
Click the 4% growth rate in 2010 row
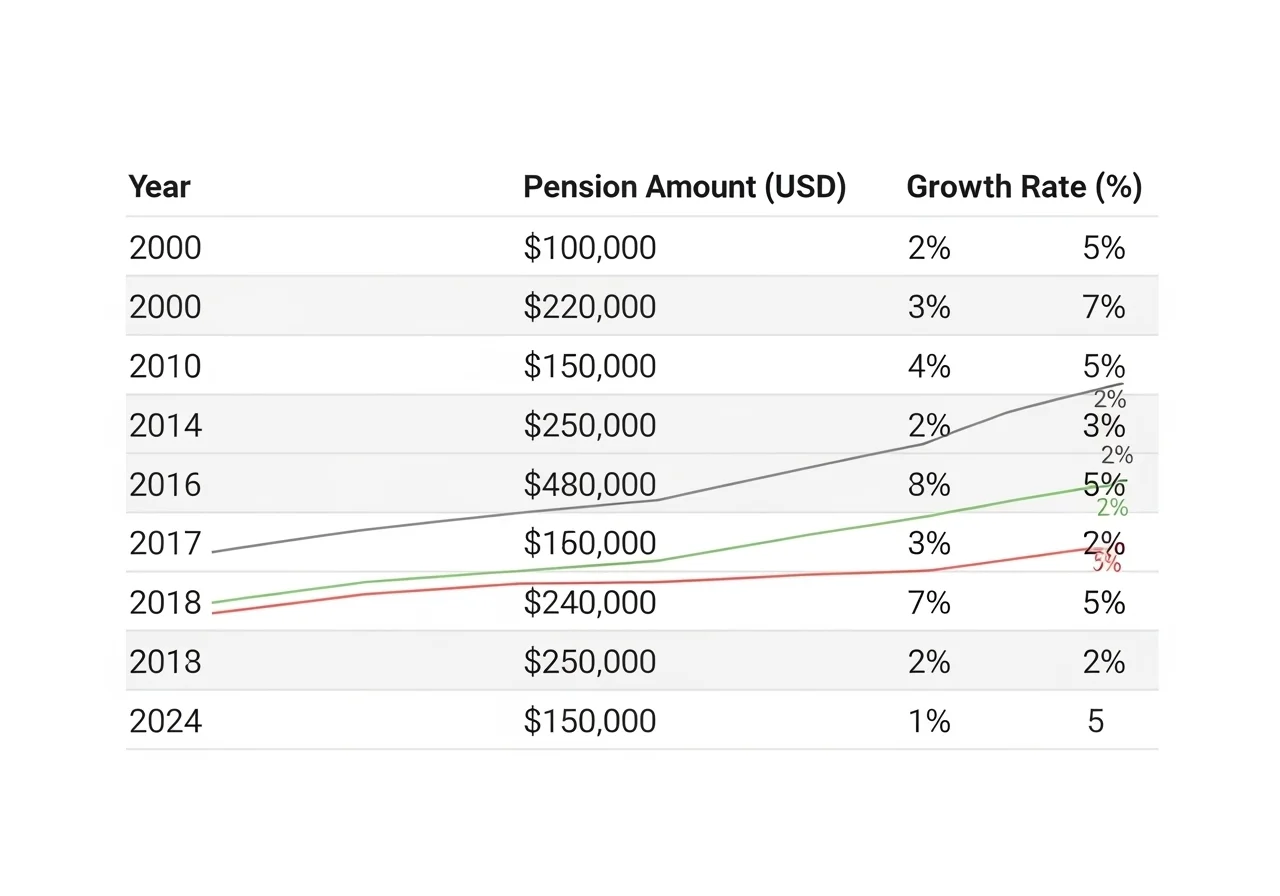[x=929, y=366]
